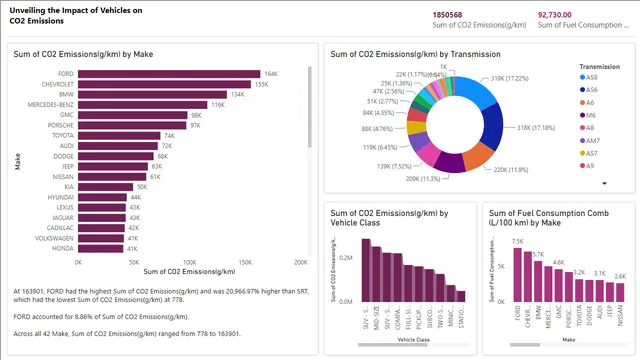The image size is (640, 360).
Task: Click the TWO-S label on Vehicle Class axis
Action: click(x=440, y=318)
